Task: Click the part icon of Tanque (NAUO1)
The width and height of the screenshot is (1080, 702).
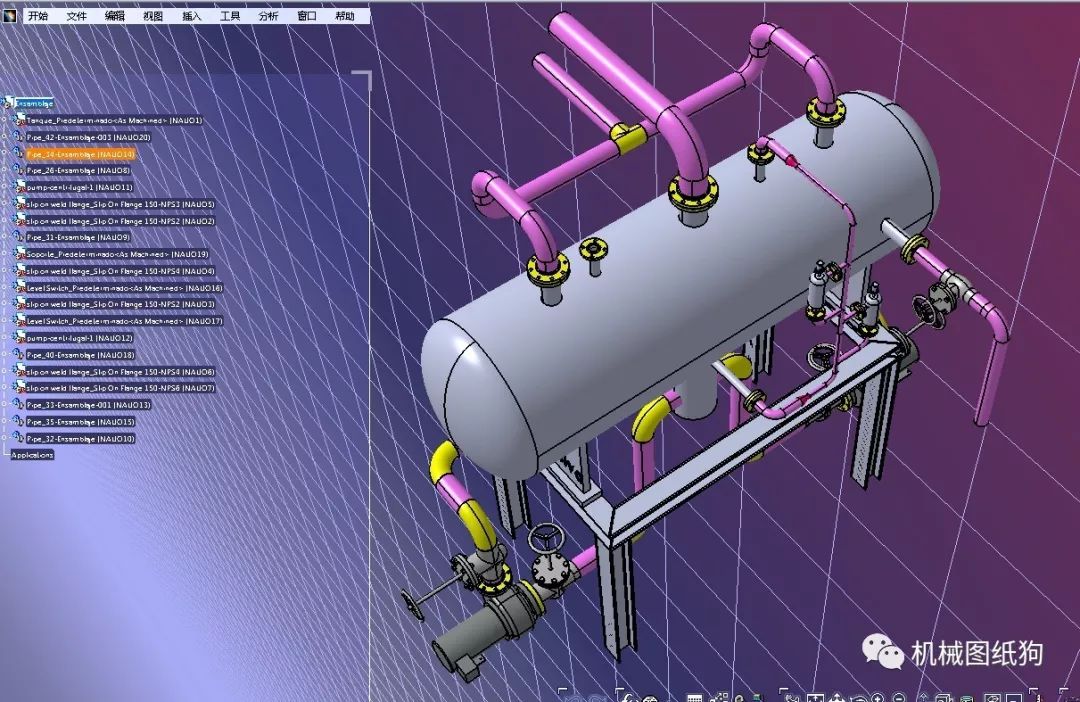Action: pyautogui.click(x=19, y=121)
